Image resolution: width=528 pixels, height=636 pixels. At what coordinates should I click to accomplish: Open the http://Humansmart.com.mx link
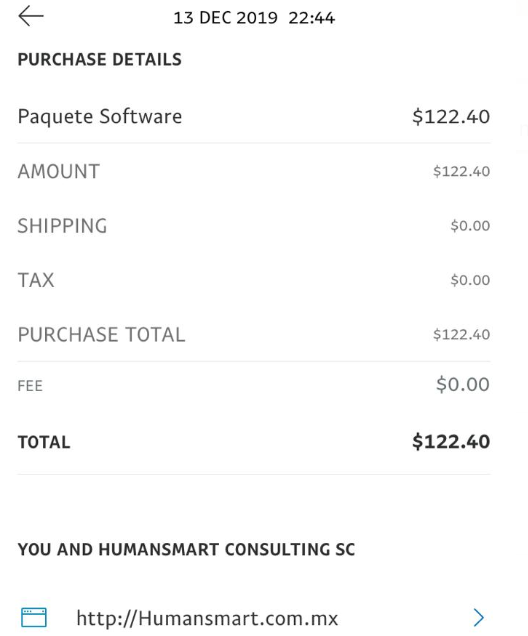(207, 619)
